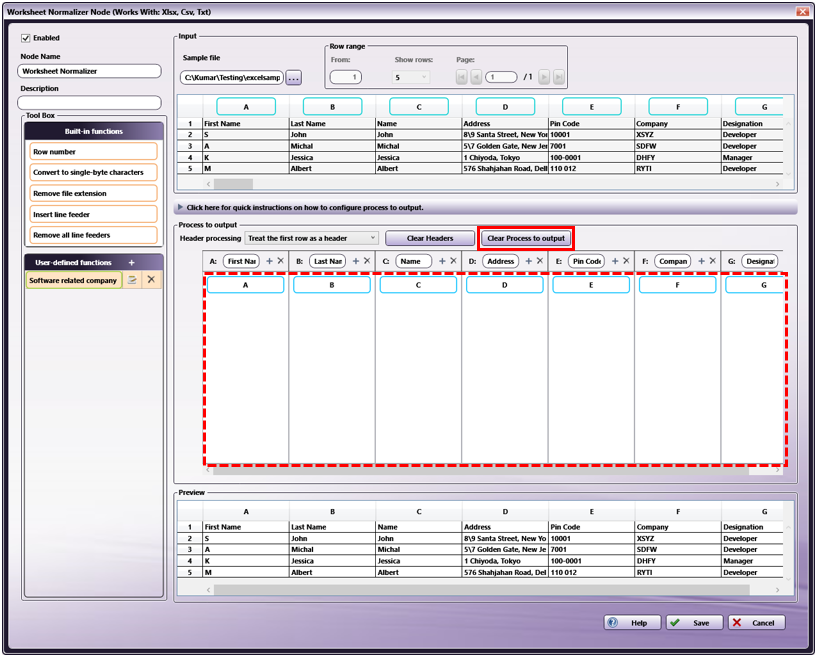Click the Node Name input field

point(89,71)
